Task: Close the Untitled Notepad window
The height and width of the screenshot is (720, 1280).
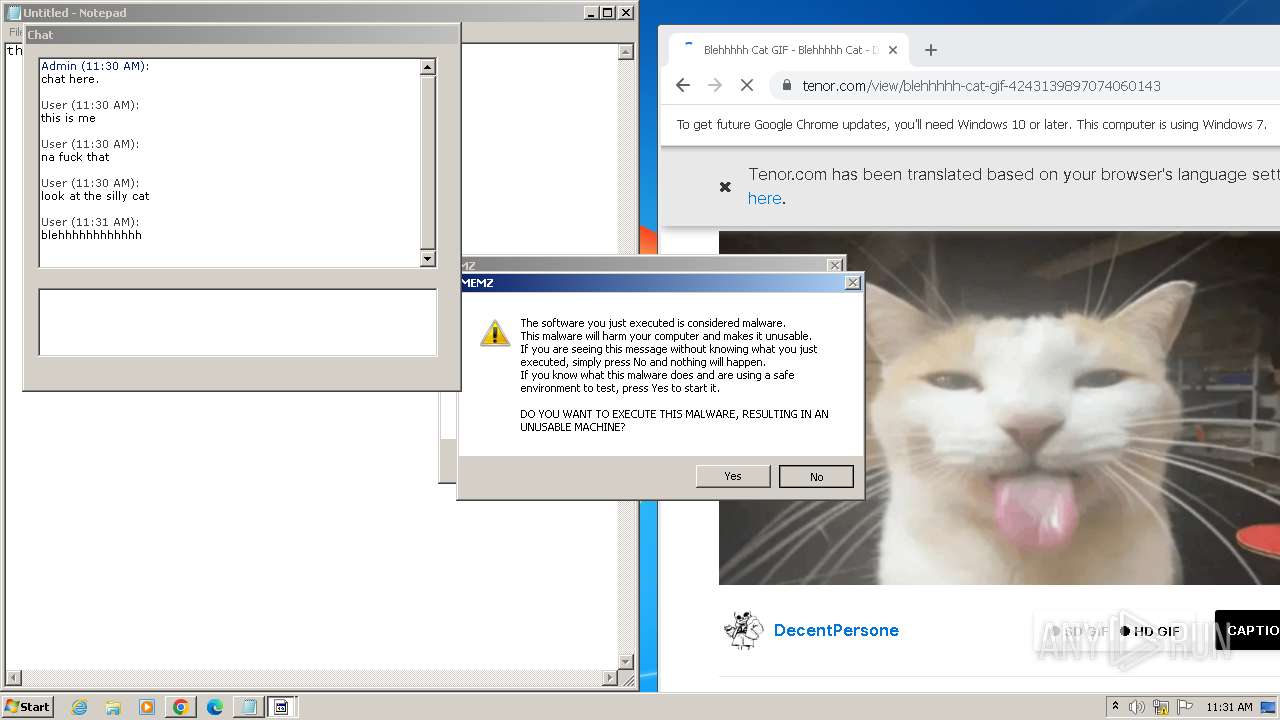Action: coord(626,13)
